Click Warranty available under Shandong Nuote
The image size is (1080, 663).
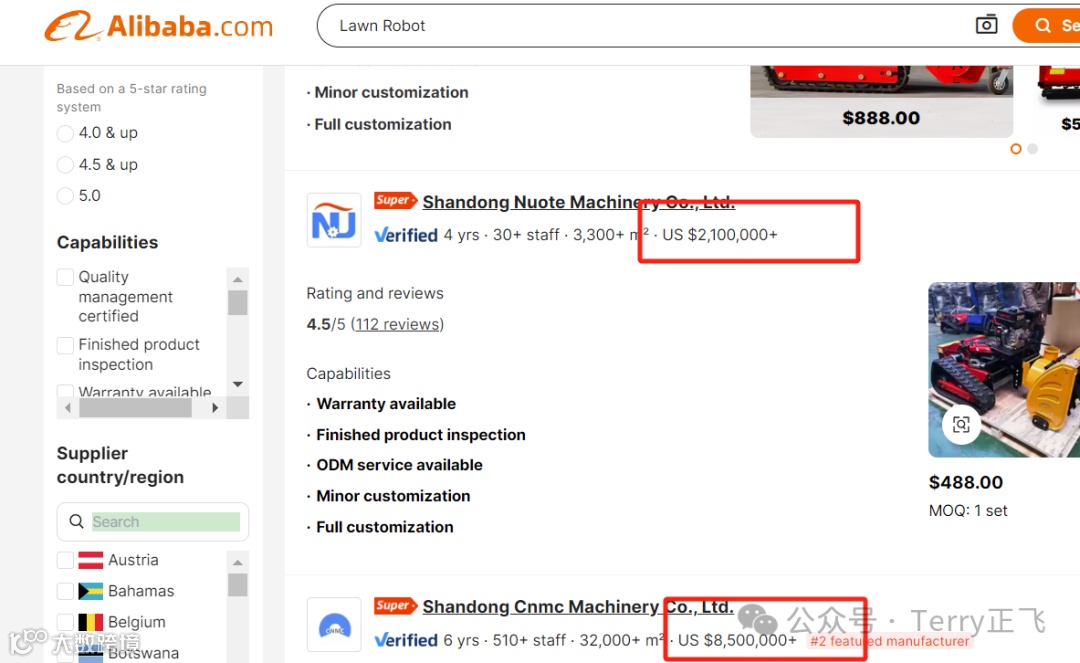[x=386, y=403]
